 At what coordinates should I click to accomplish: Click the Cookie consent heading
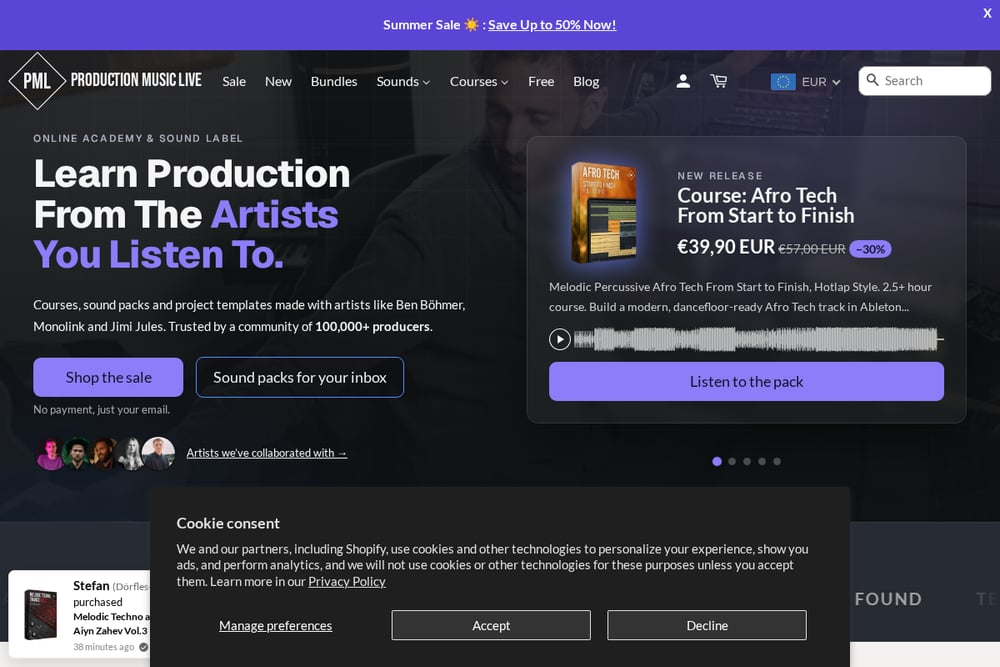[228, 523]
